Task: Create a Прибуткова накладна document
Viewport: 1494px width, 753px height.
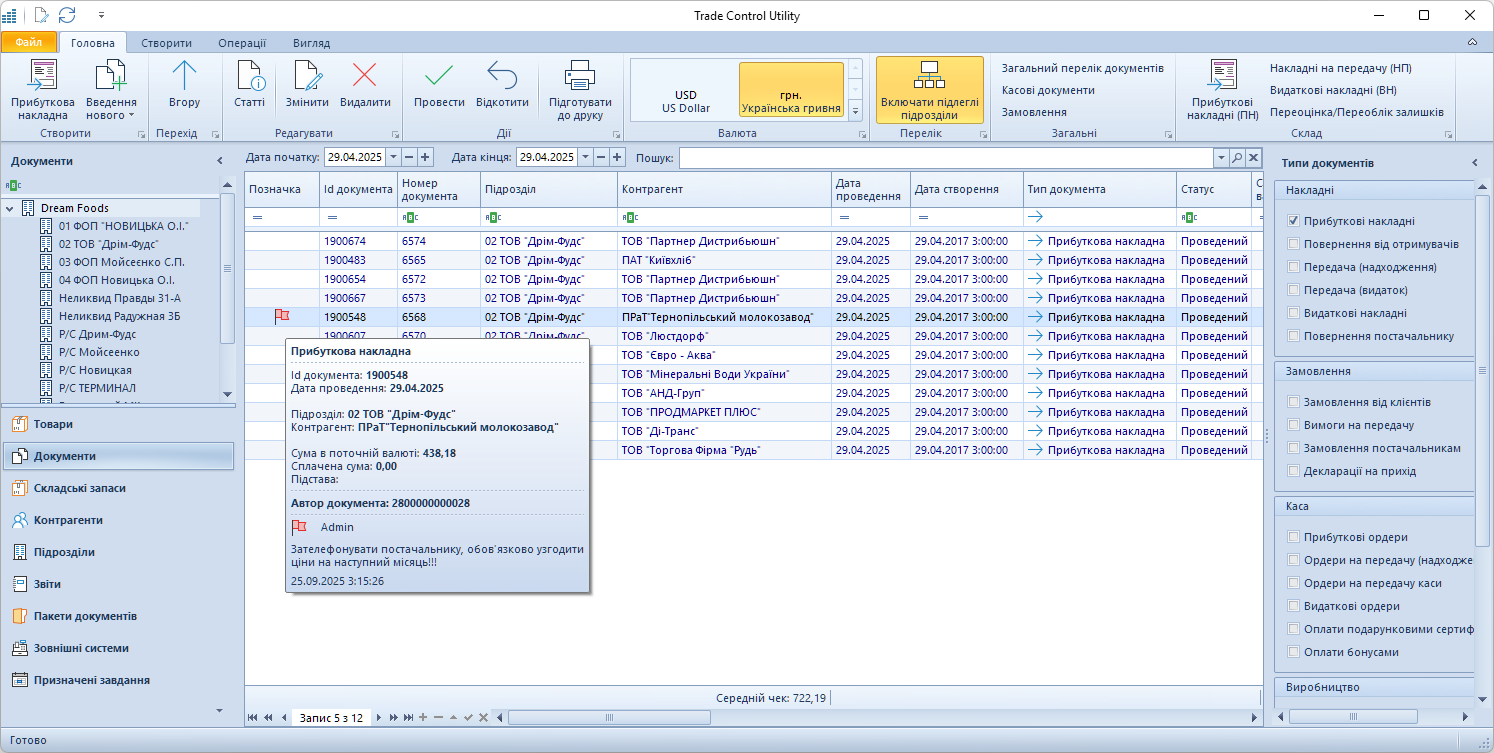Action: point(43,90)
